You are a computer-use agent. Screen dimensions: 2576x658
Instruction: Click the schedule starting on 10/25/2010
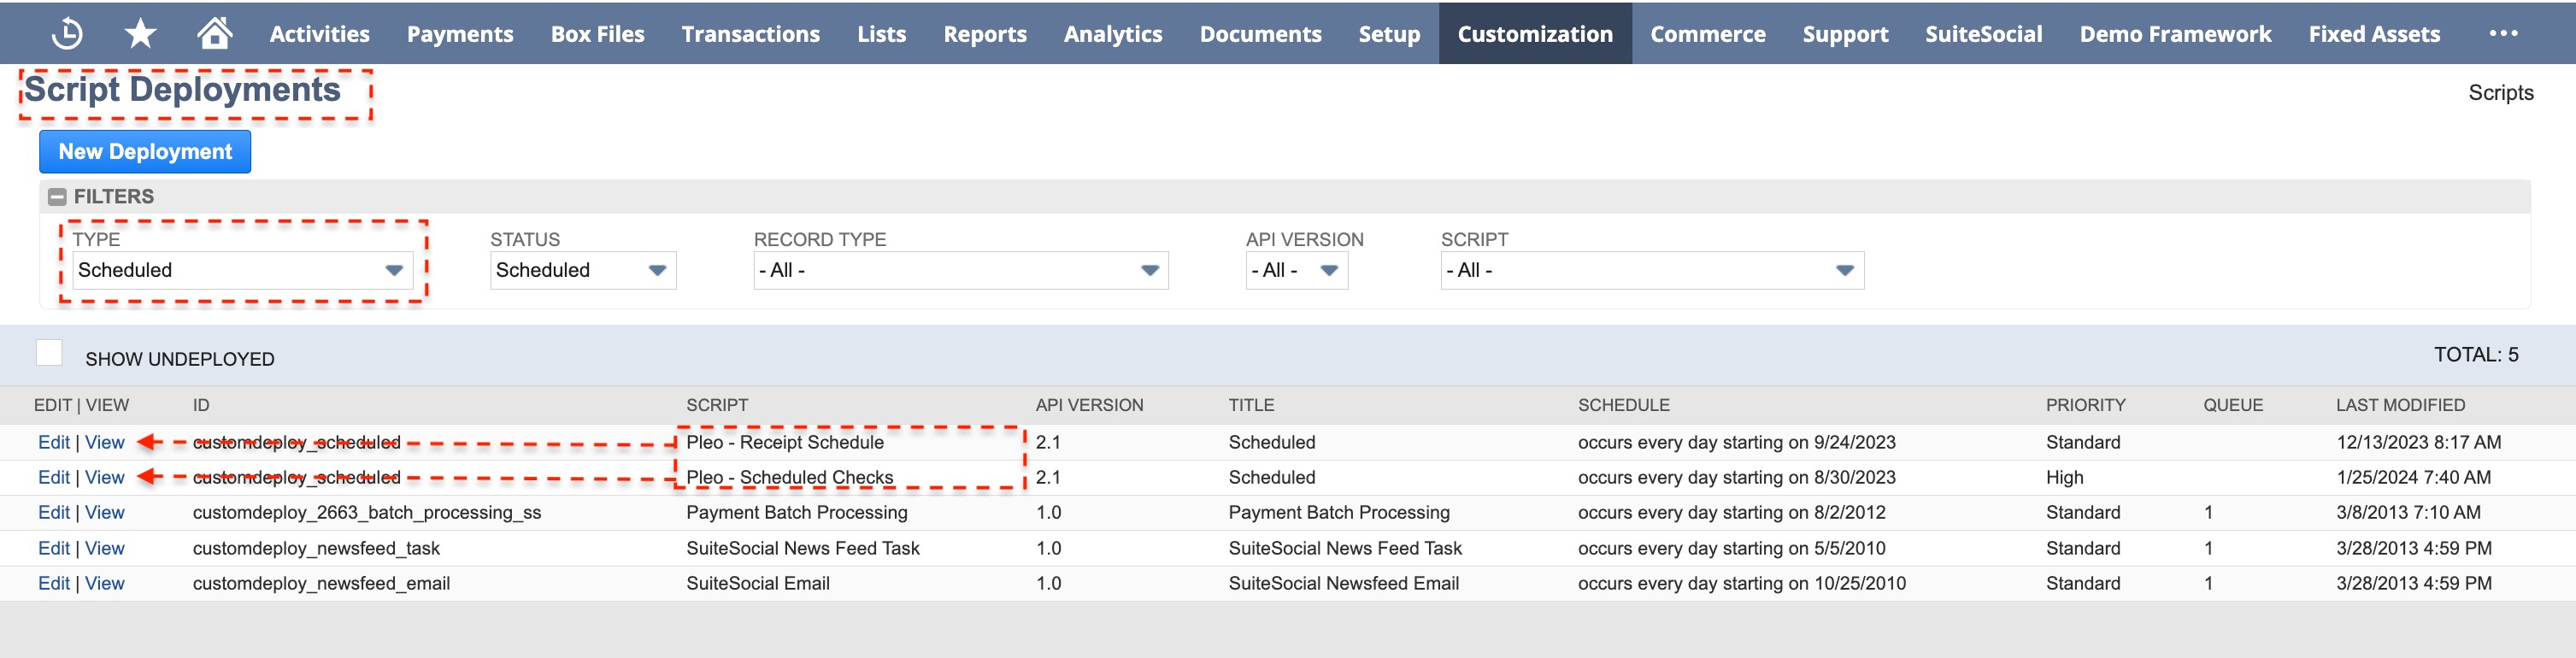[1742, 583]
